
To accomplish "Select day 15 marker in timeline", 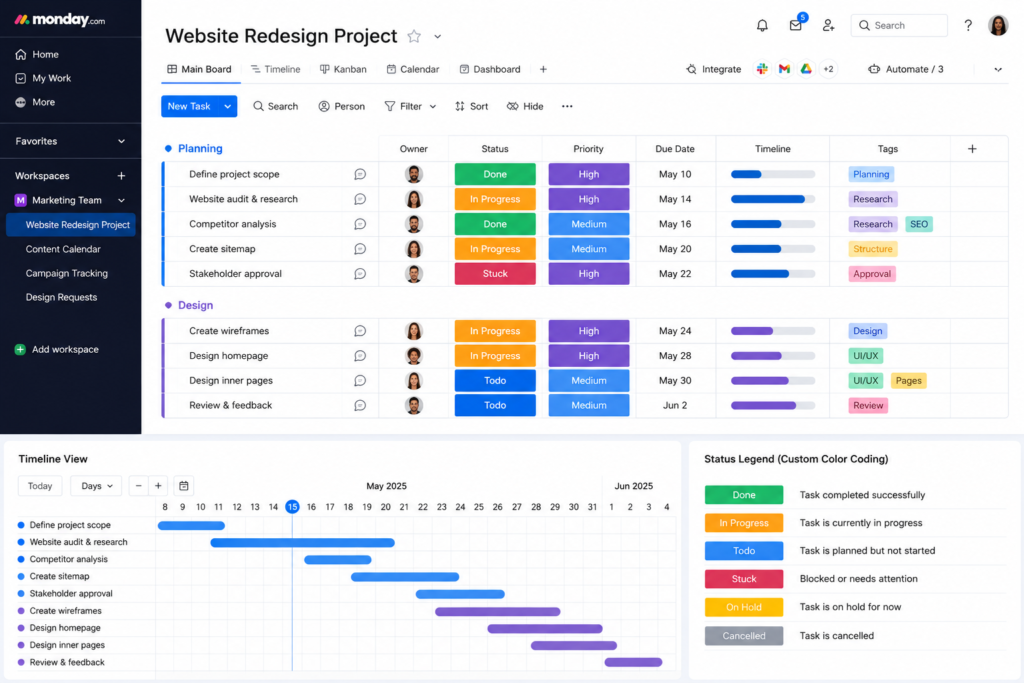I will pos(292,507).
